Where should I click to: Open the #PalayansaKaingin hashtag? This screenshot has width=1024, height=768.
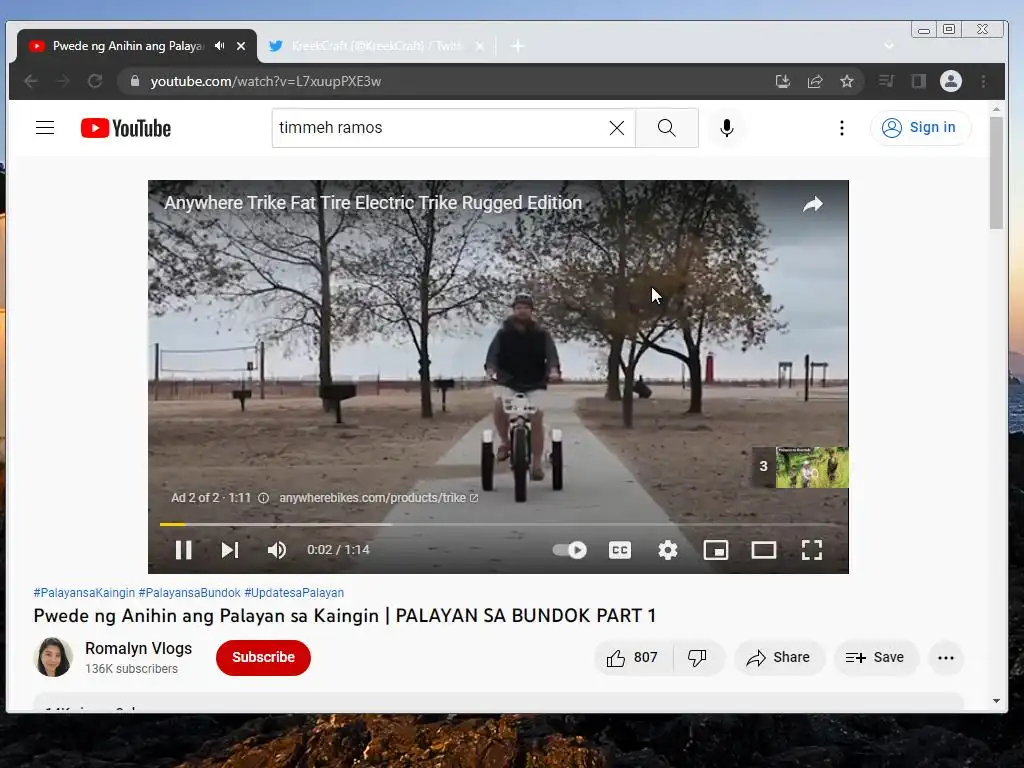tap(84, 593)
